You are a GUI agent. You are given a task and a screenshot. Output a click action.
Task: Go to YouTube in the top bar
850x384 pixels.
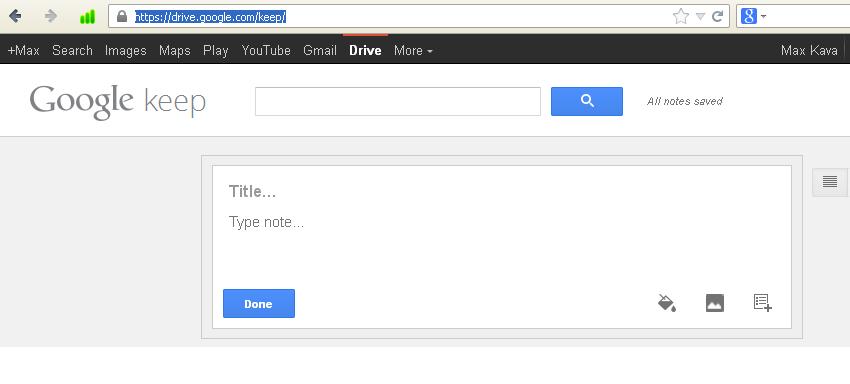[266, 50]
